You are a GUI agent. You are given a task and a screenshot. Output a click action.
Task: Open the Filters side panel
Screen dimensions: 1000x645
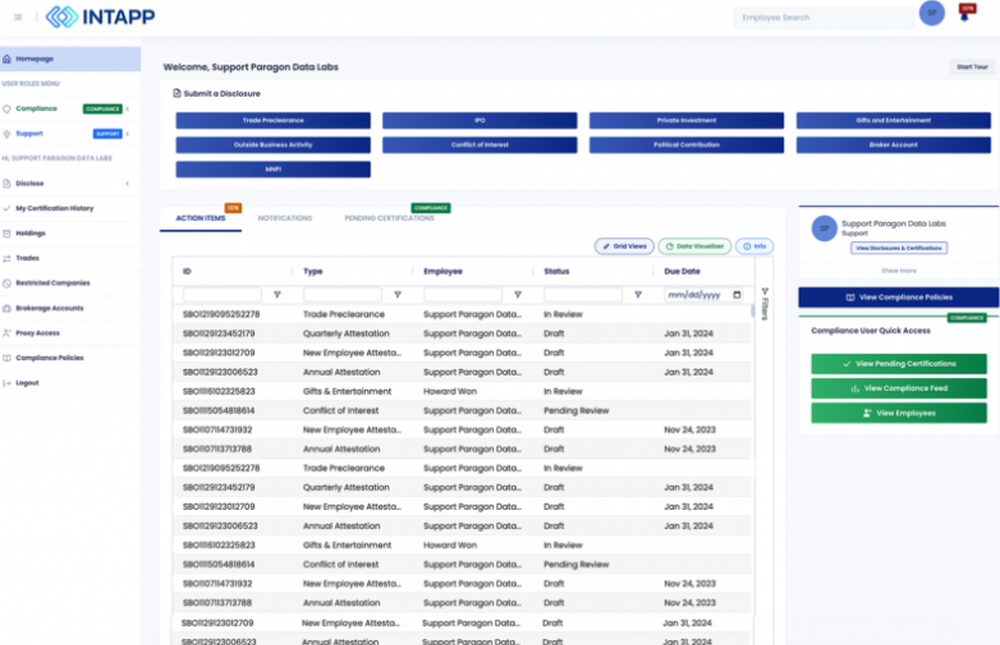pyautogui.click(x=765, y=304)
